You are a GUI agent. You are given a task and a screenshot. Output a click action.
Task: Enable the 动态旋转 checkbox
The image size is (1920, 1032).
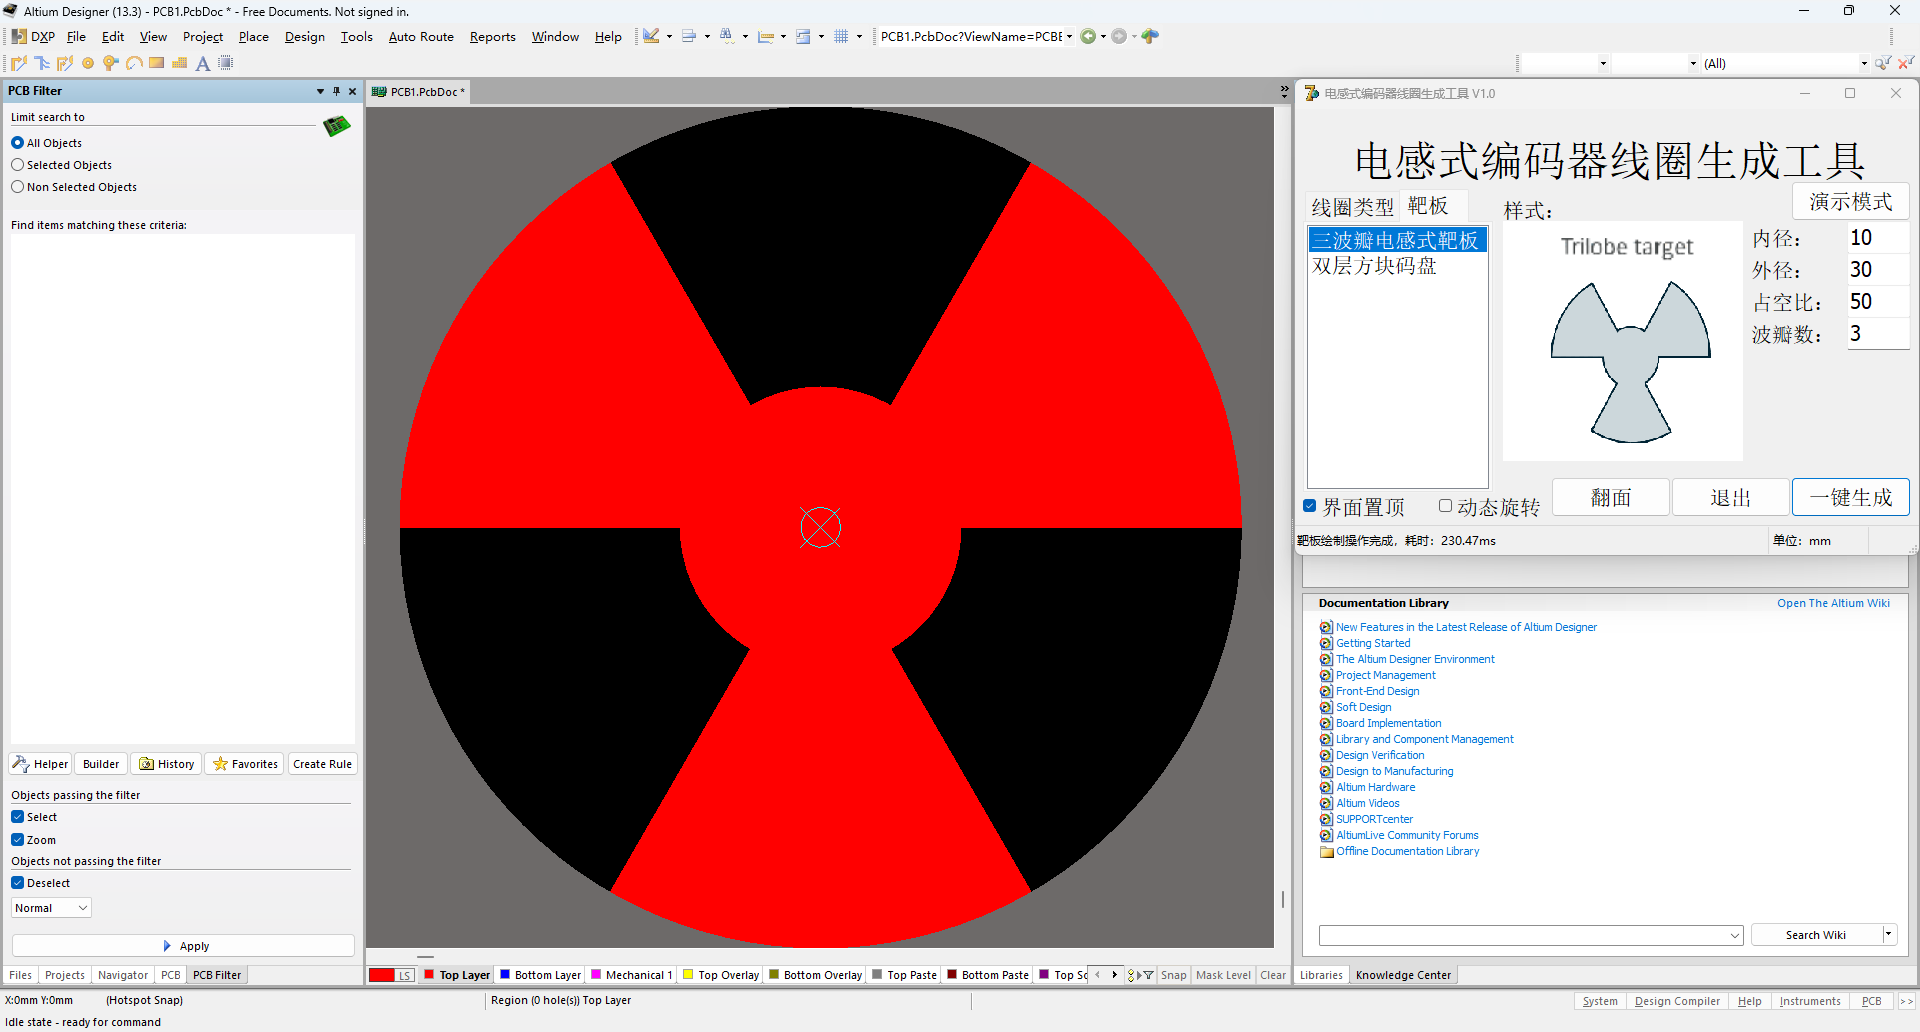[1445, 506]
